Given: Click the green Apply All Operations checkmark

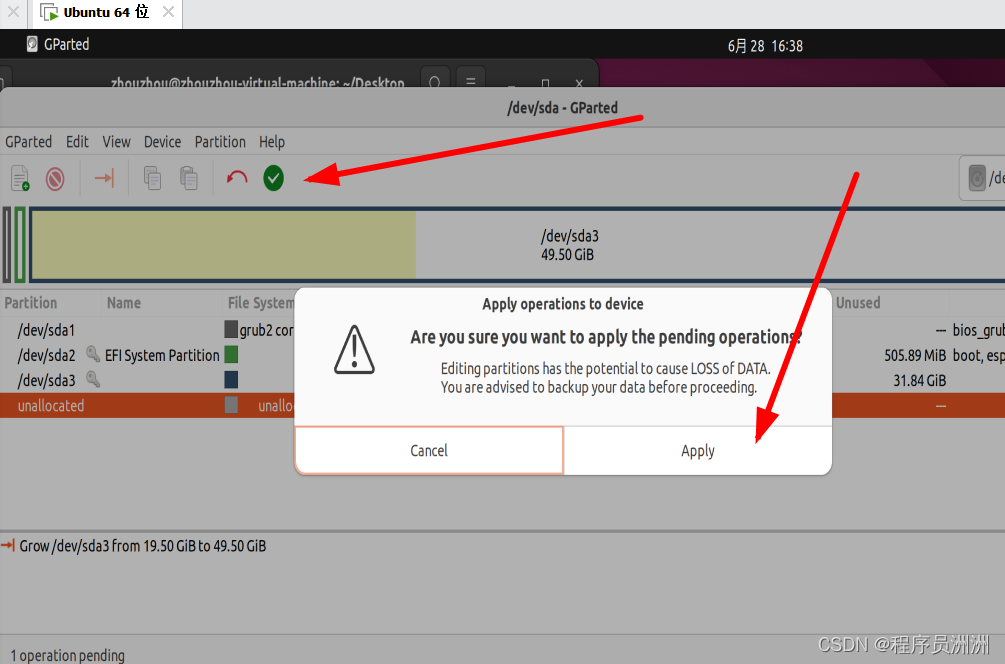Looking at the screenshot, I should point(274,178).
